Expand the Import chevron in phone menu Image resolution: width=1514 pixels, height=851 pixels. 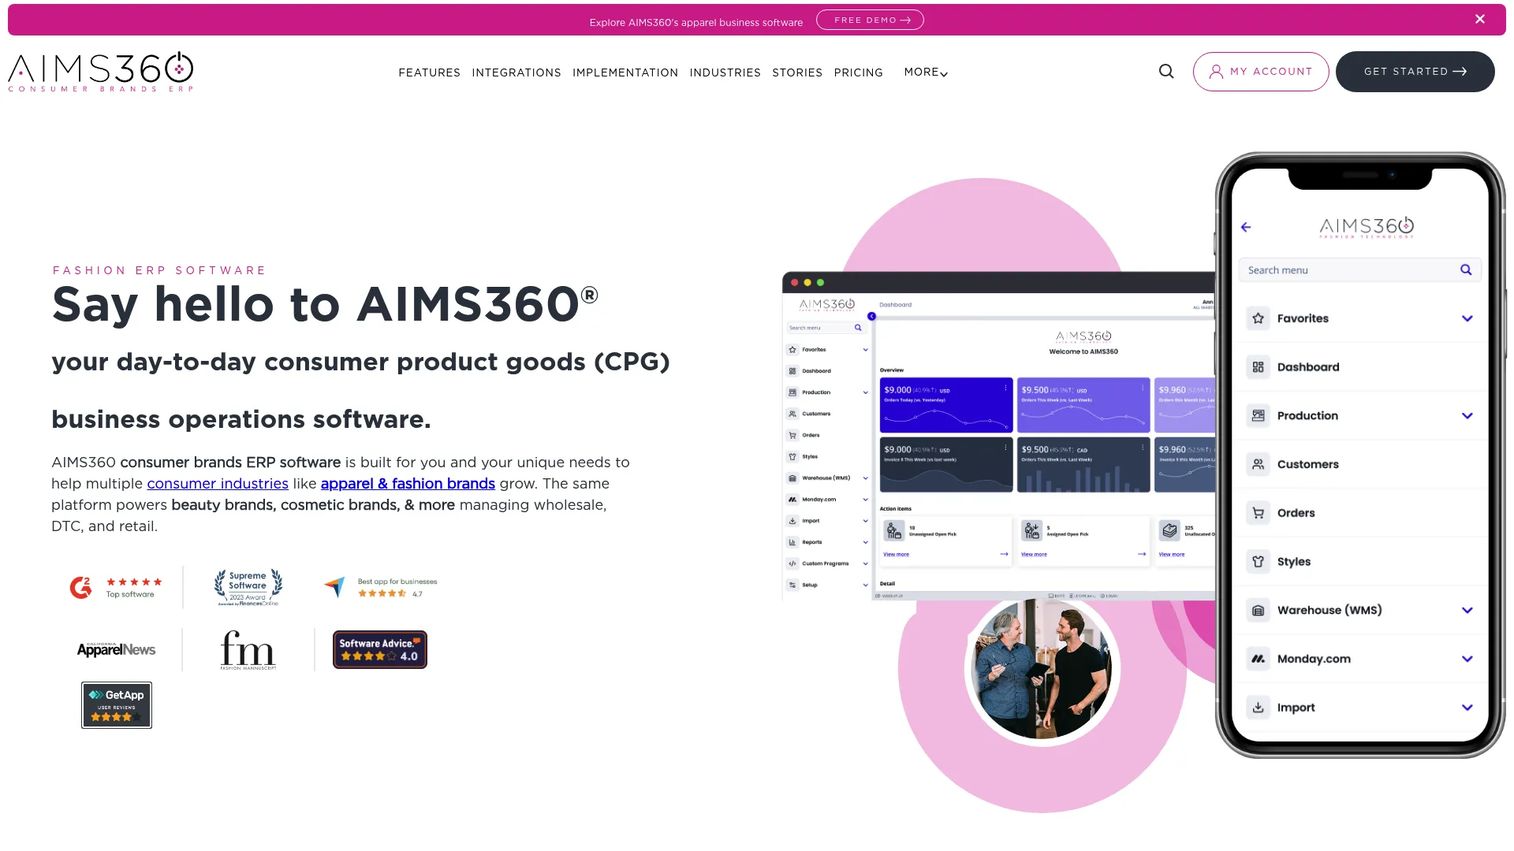1467,708
